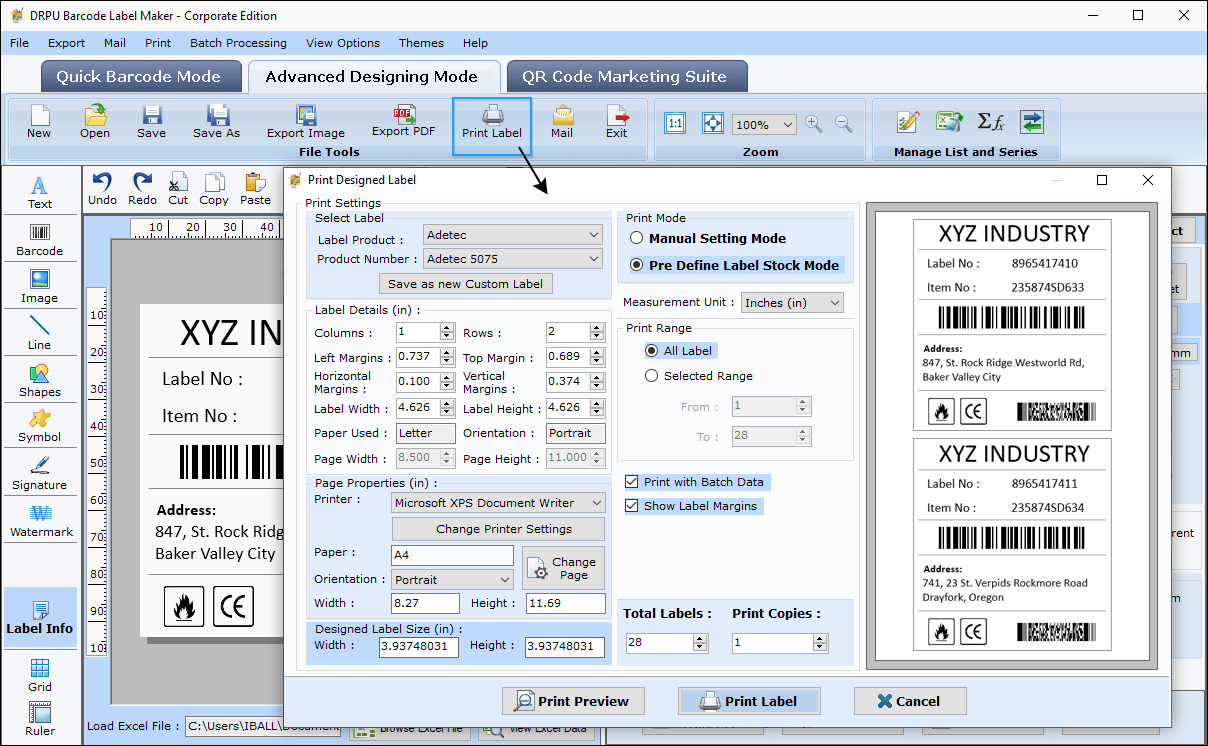Click Export Image icon

306,122
